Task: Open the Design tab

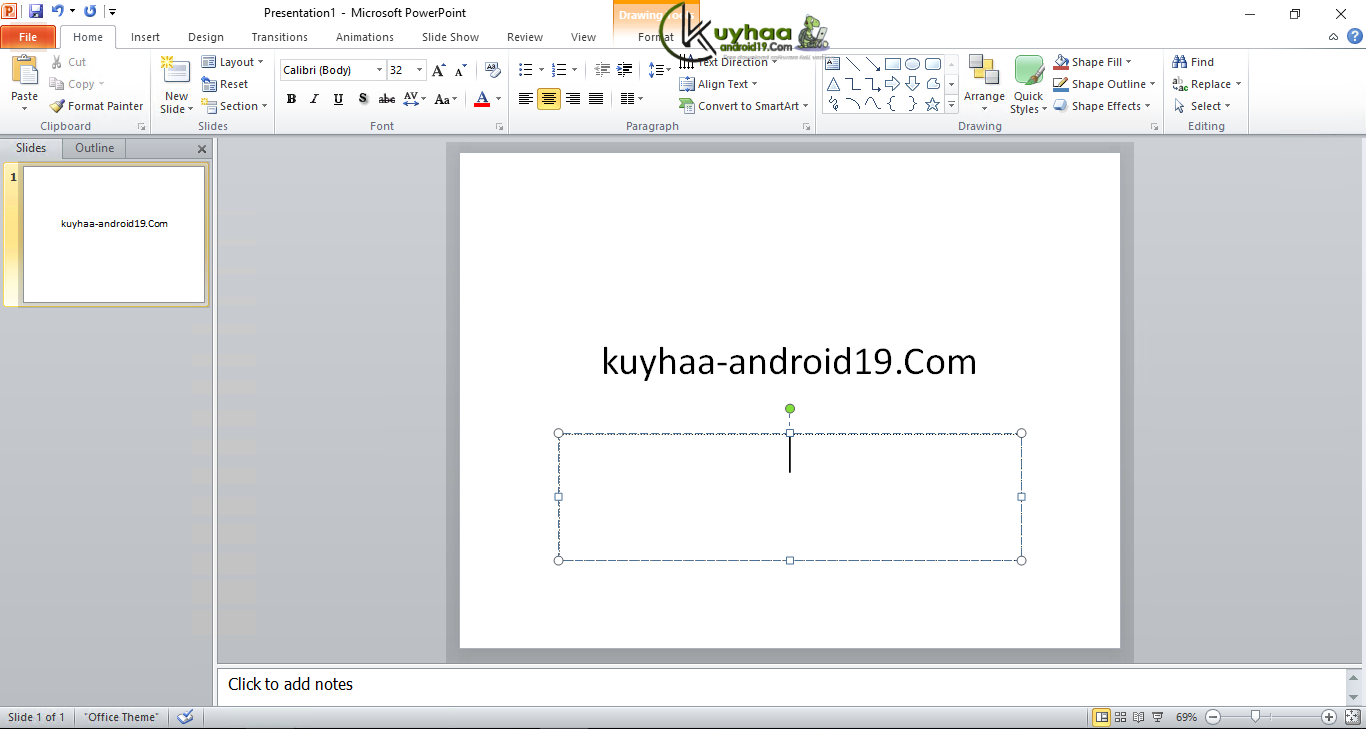Action: (x=206, y=37)
